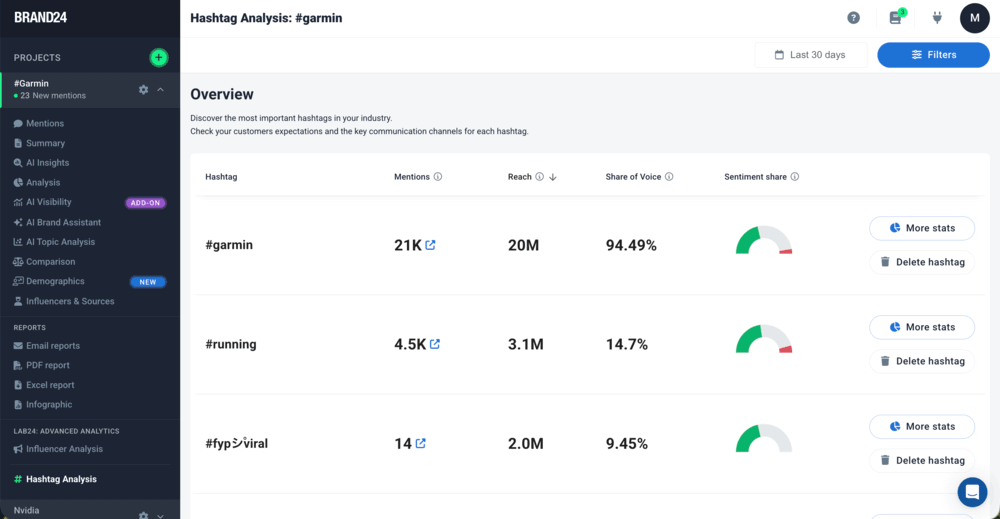
Task: Delete the #running hashtag
Action: click(921, 361)
